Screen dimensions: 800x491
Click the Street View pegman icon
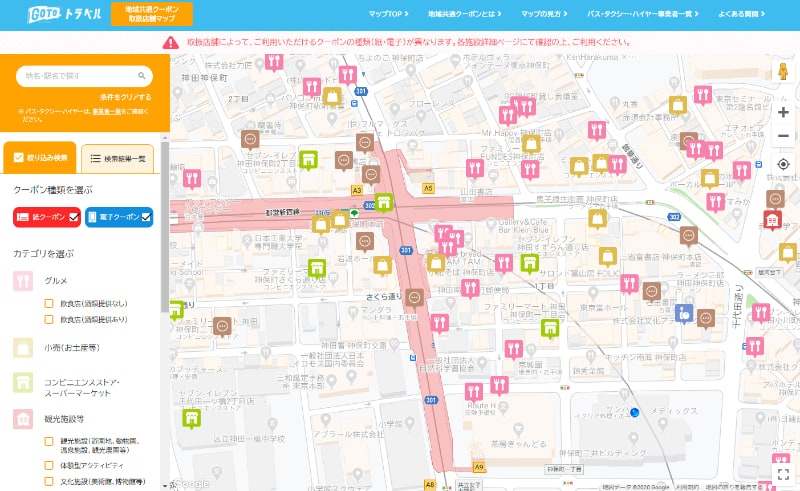click(783, 71)
